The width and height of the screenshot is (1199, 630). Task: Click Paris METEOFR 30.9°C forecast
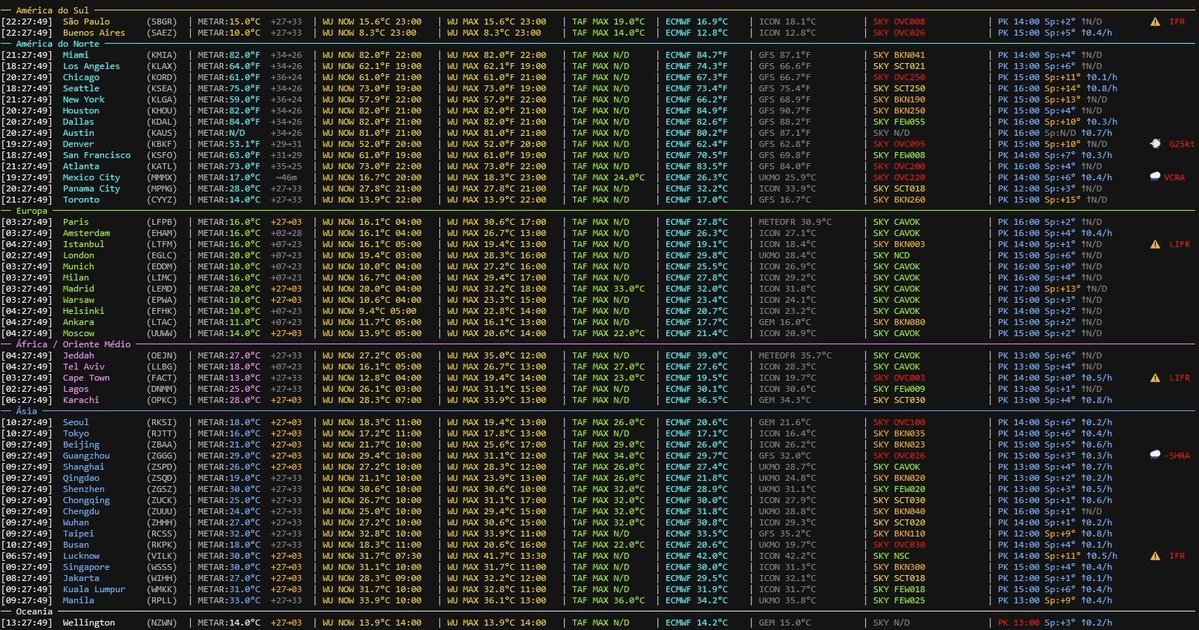point(795,222)
